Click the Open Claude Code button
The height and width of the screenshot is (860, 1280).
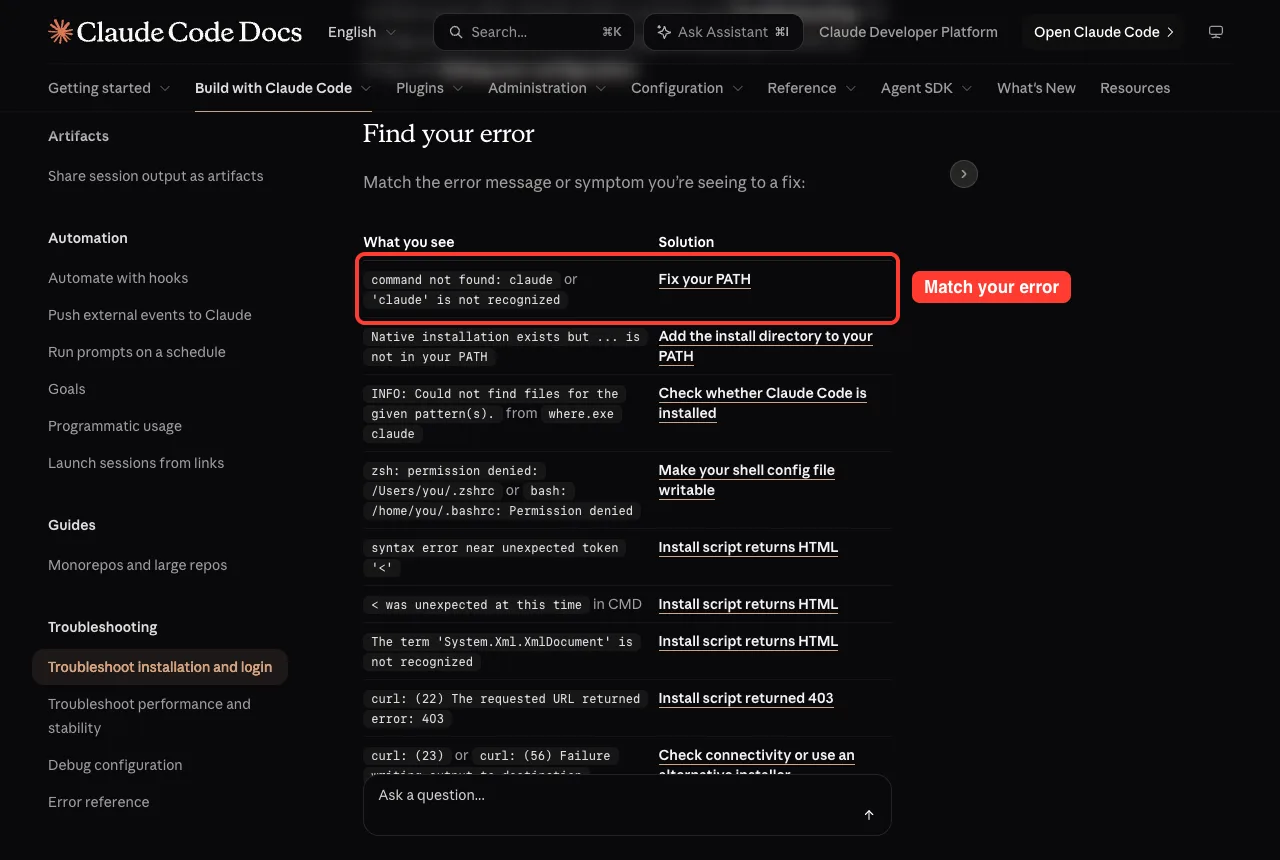coord(1103,32)
